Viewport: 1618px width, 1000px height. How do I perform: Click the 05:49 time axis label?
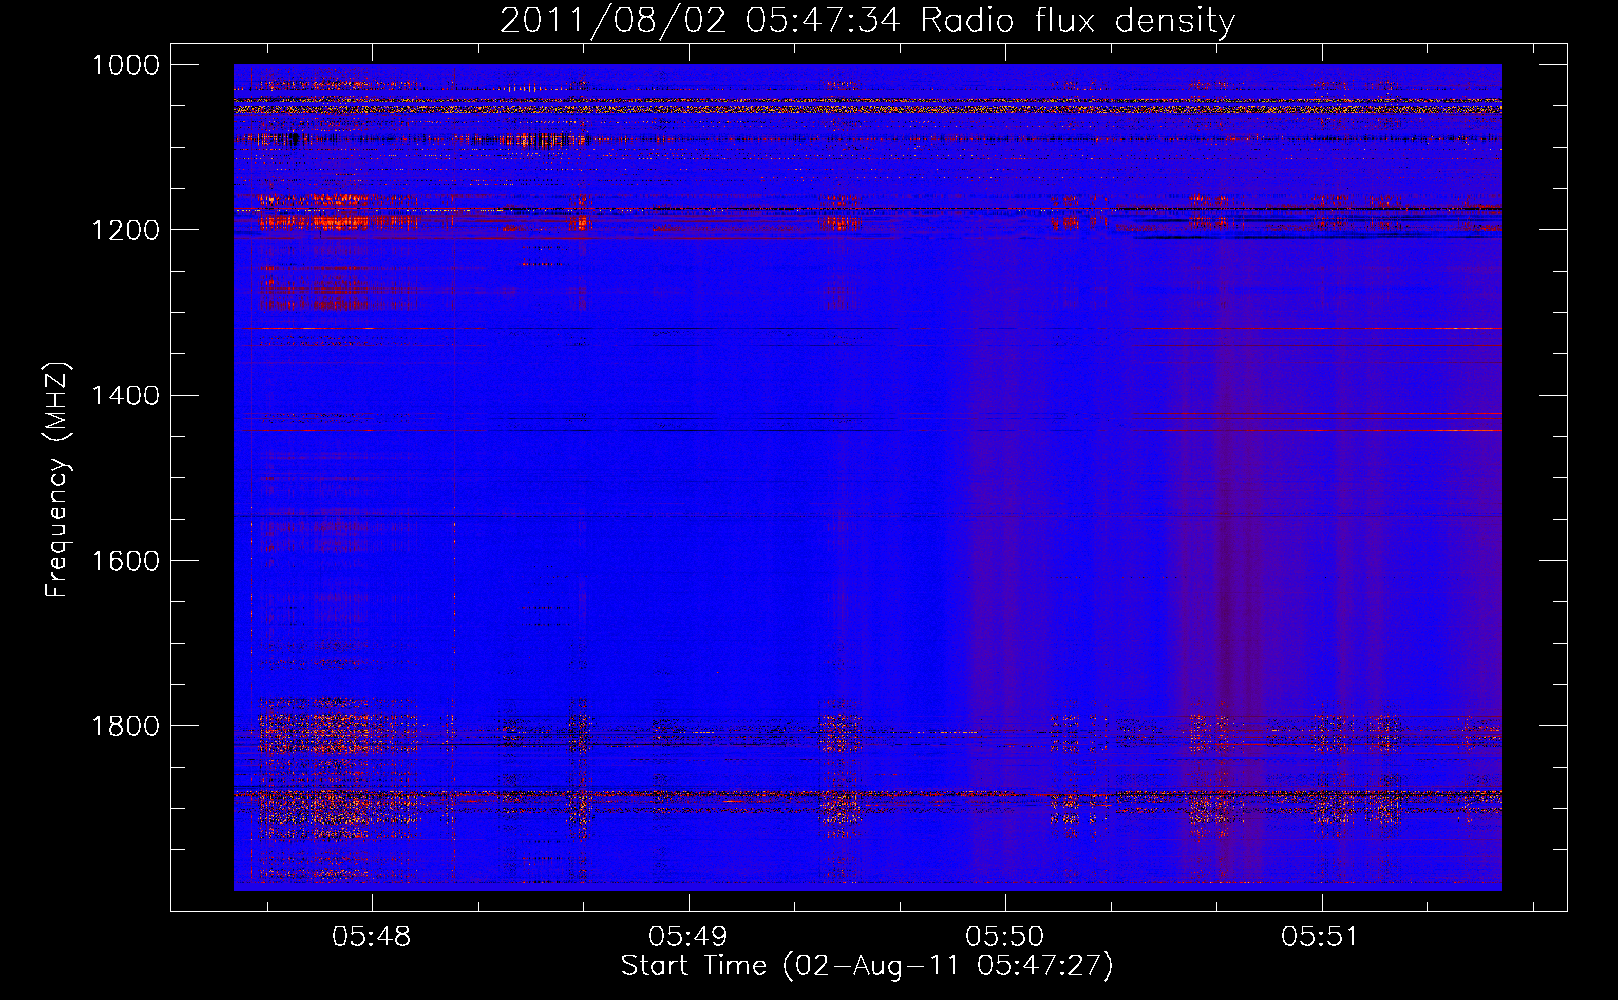pos(688,937)
